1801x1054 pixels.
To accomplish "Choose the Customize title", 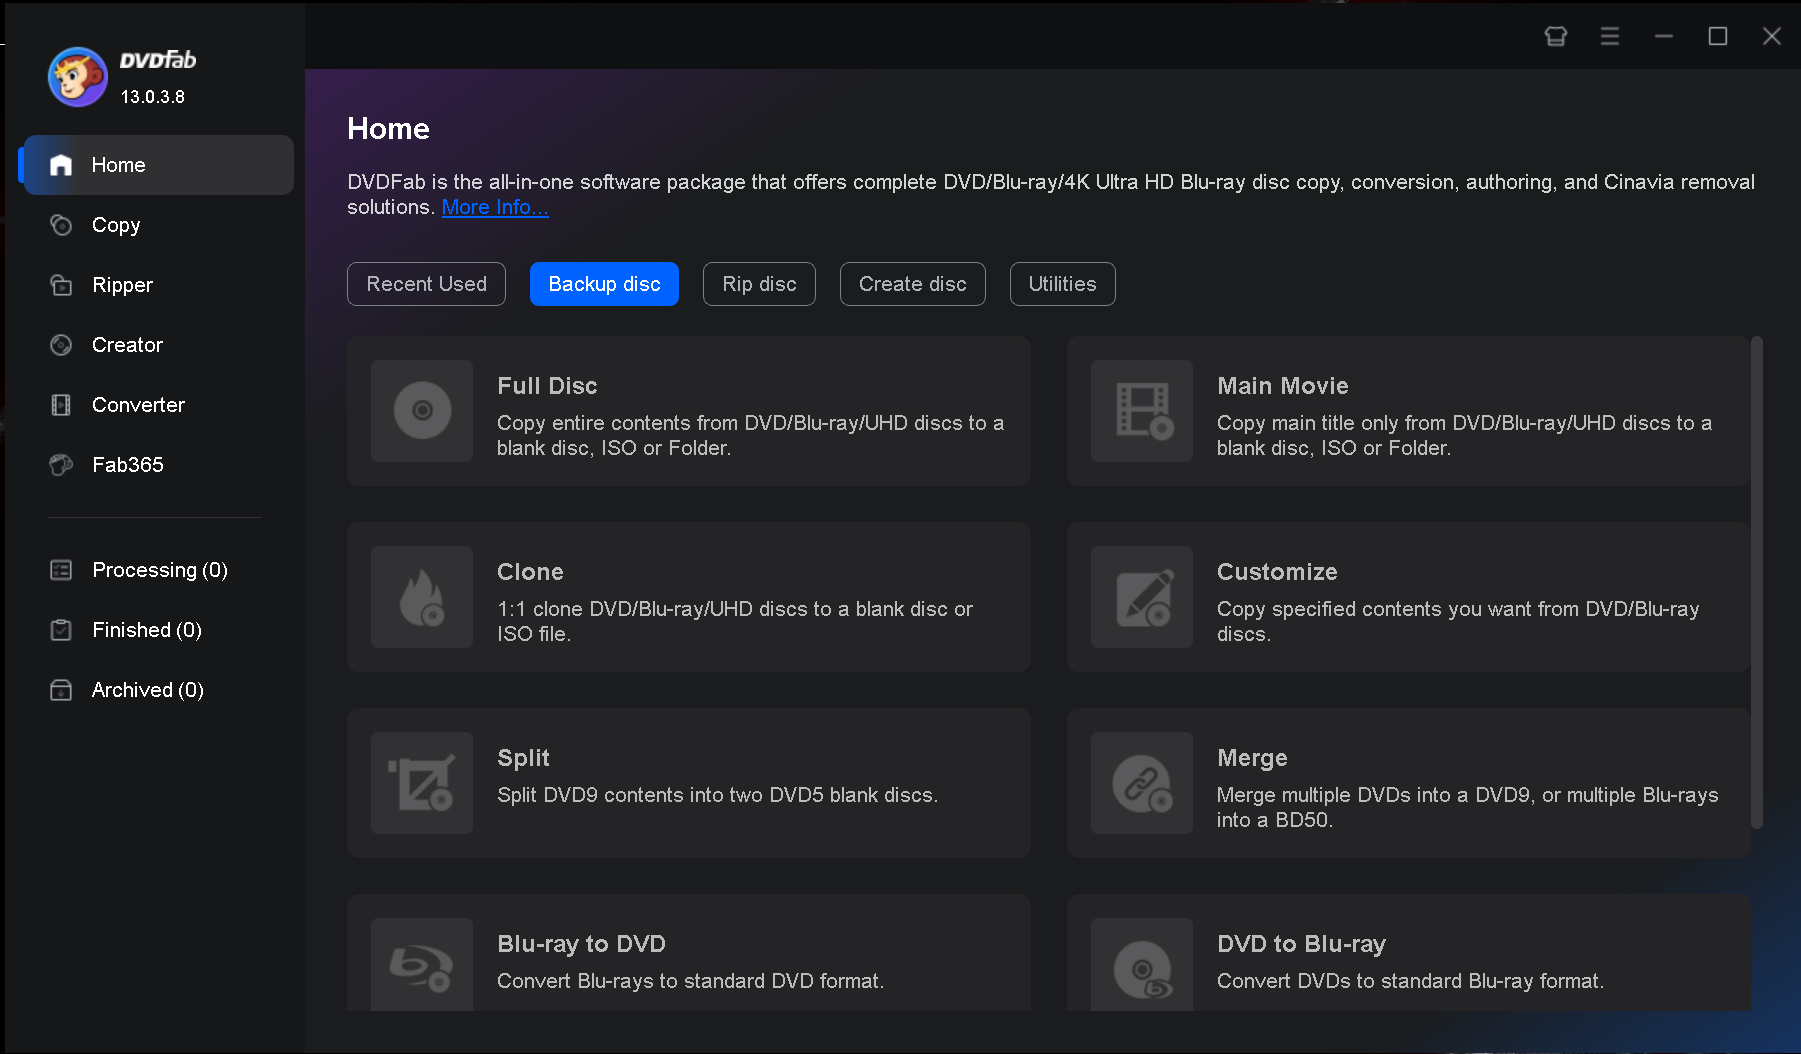I will pyautogui.click(x=1277, y=572).
